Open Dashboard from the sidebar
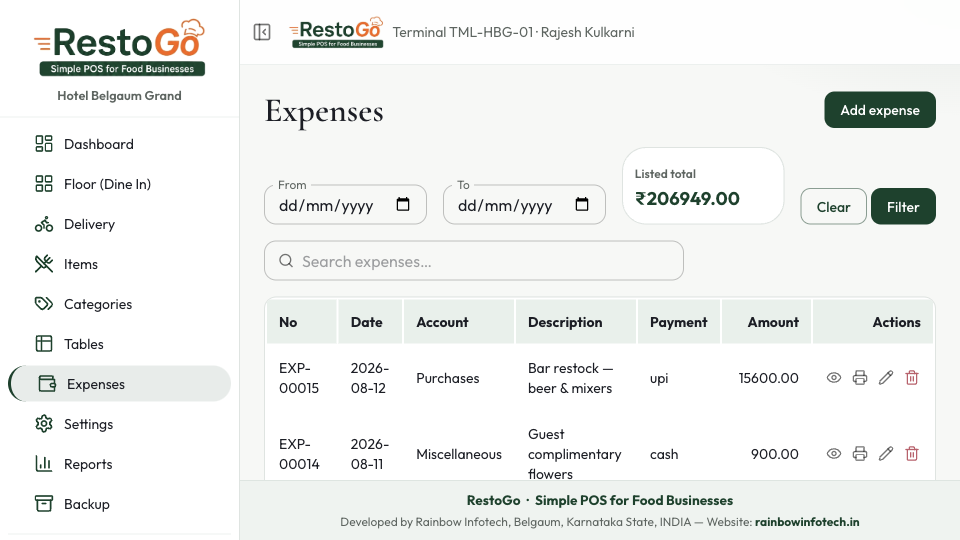960x540 pixels. pos(119,144)
